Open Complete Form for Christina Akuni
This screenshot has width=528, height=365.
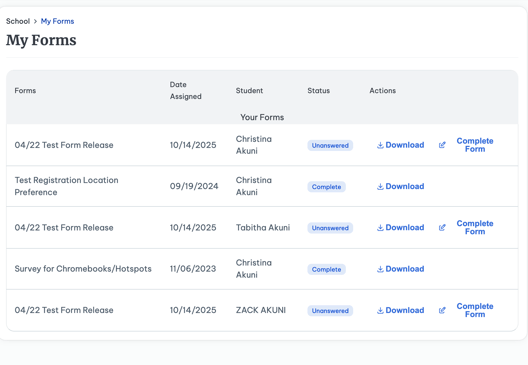coord(475,145)
